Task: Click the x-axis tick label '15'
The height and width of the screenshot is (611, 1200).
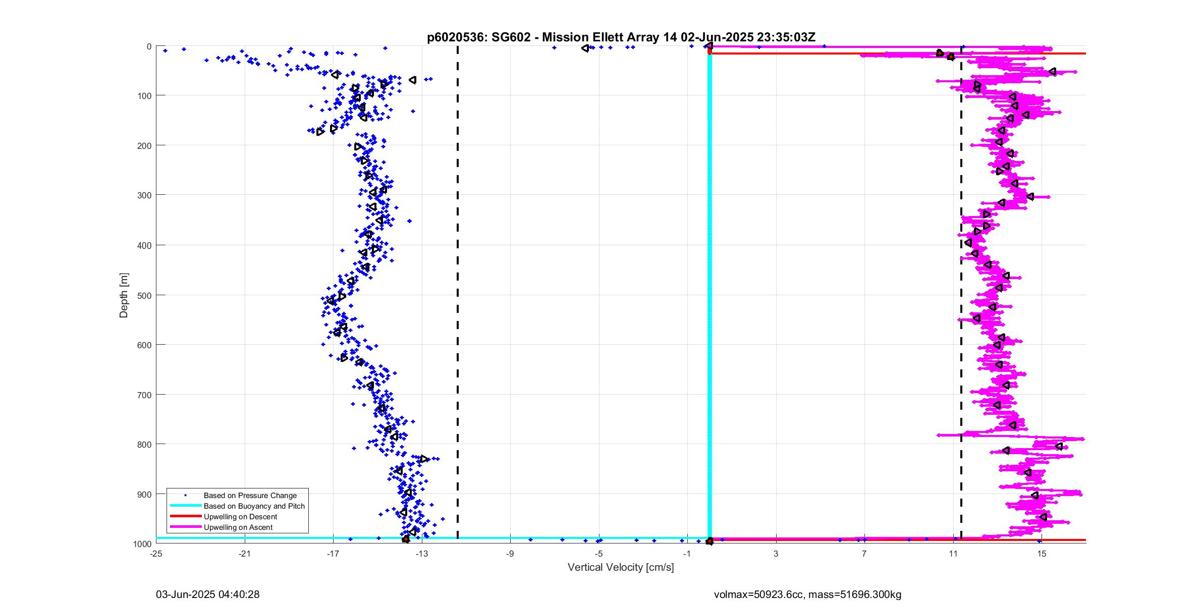Action: [x=1041, y=553]
